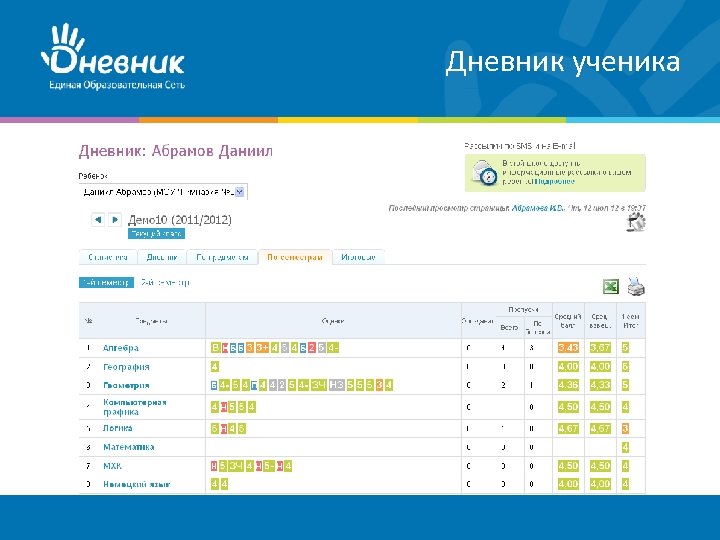The width and height of the screenshot is (720, 540).
Task: Select the 1-й семестр filter
Action: pyautogui.click(x=107, y=282)
